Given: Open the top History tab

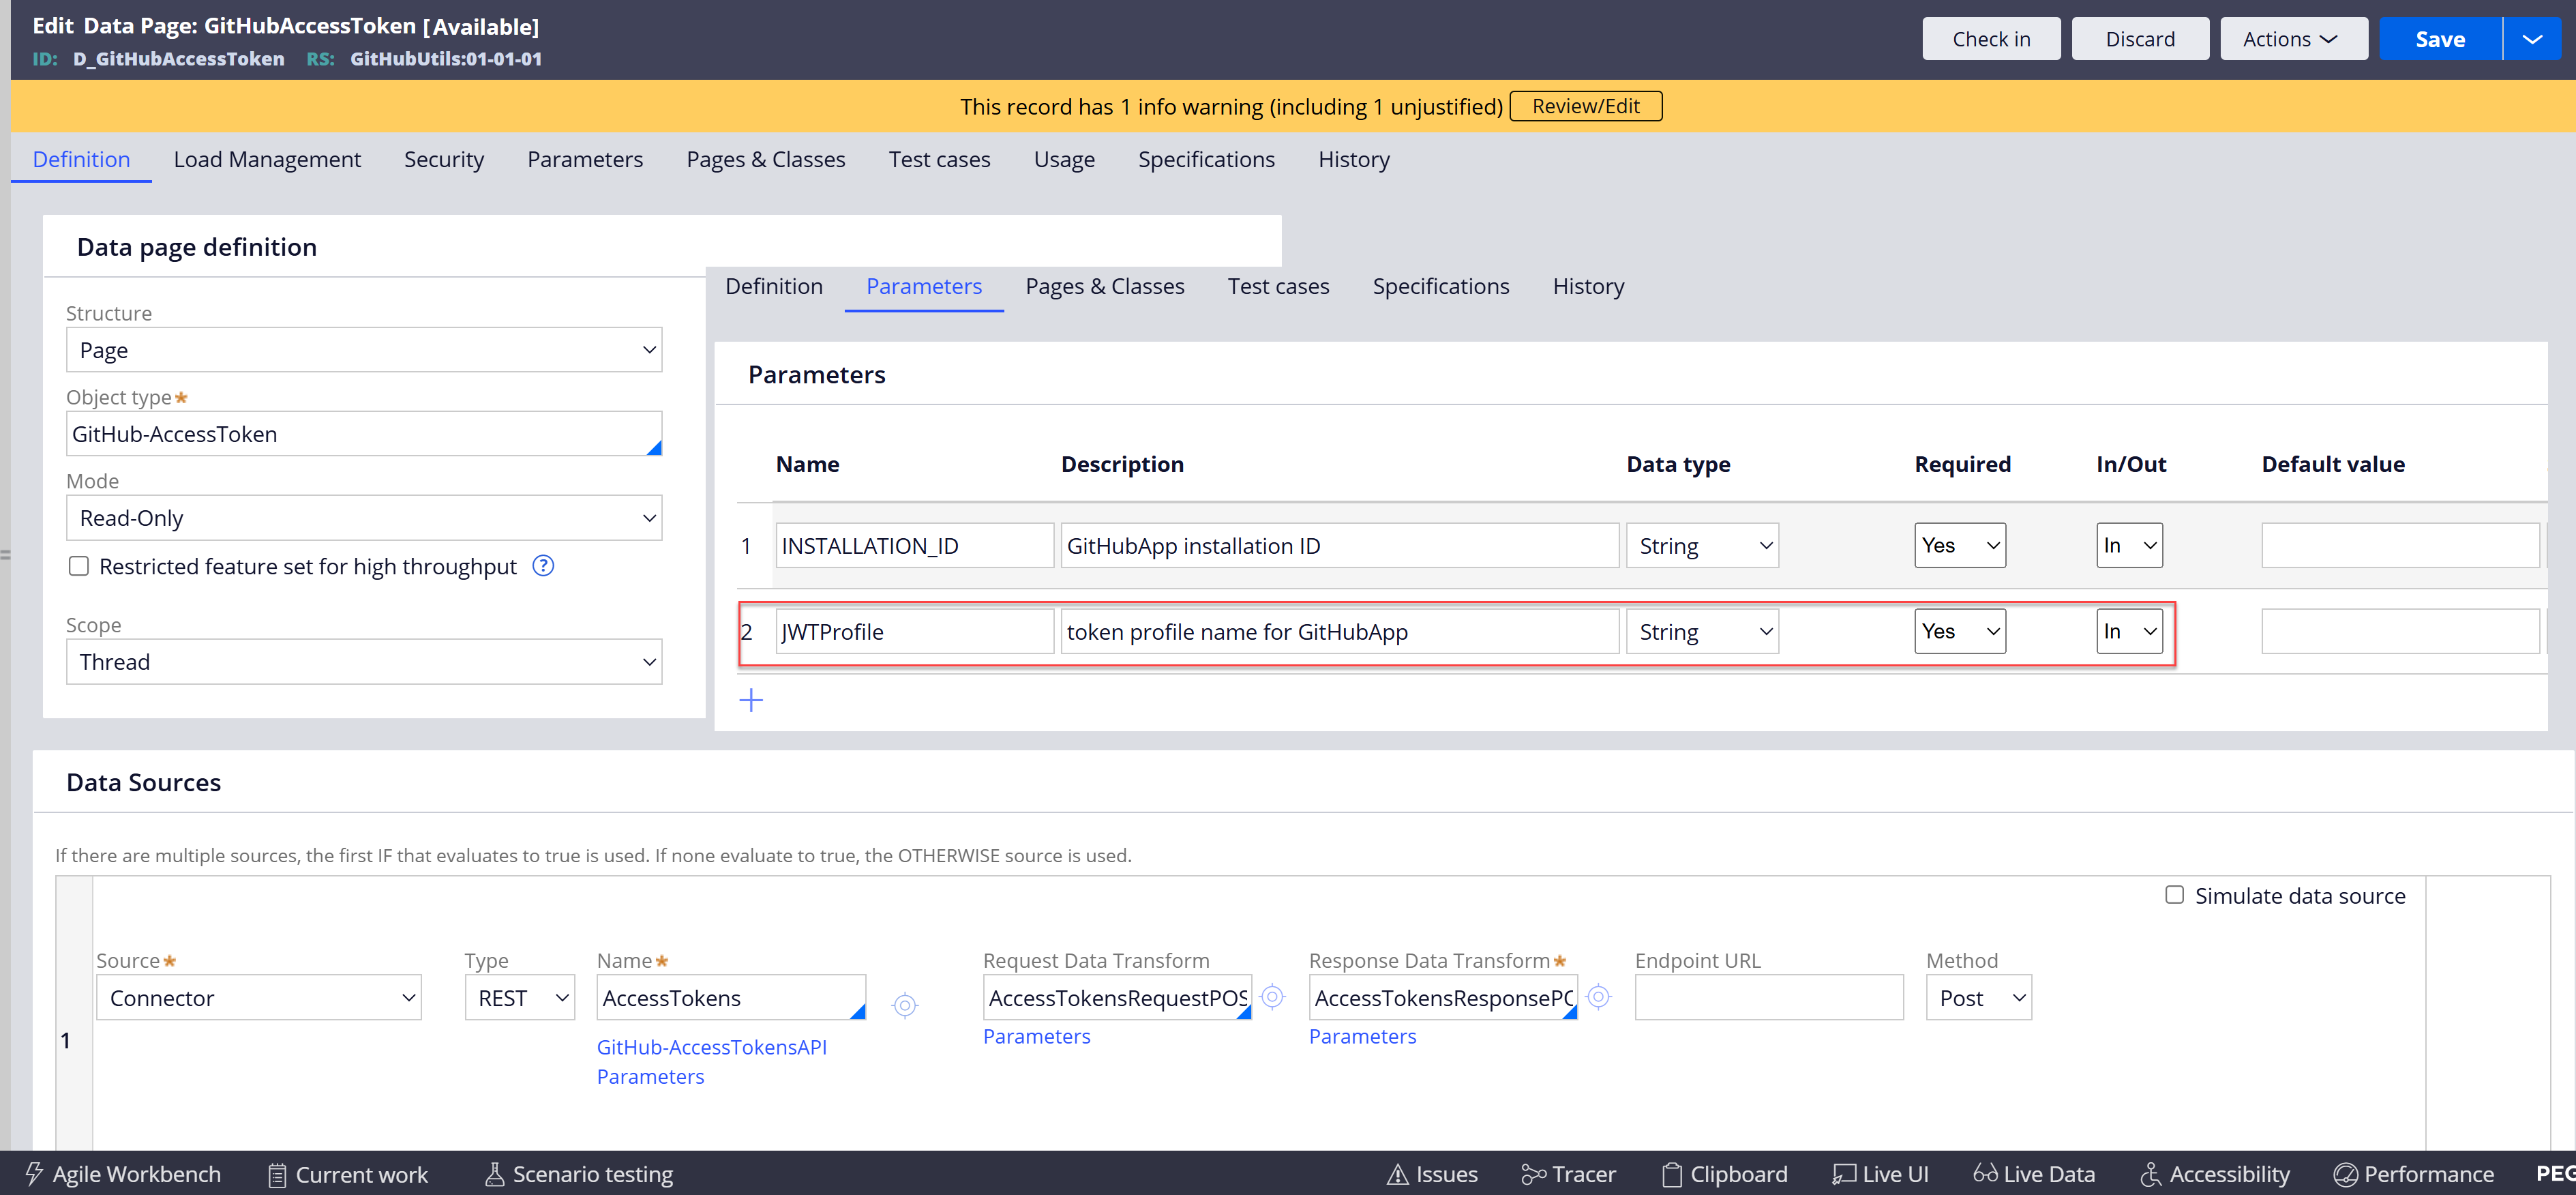Looking at the screenshot, I should coord(1354,160).
